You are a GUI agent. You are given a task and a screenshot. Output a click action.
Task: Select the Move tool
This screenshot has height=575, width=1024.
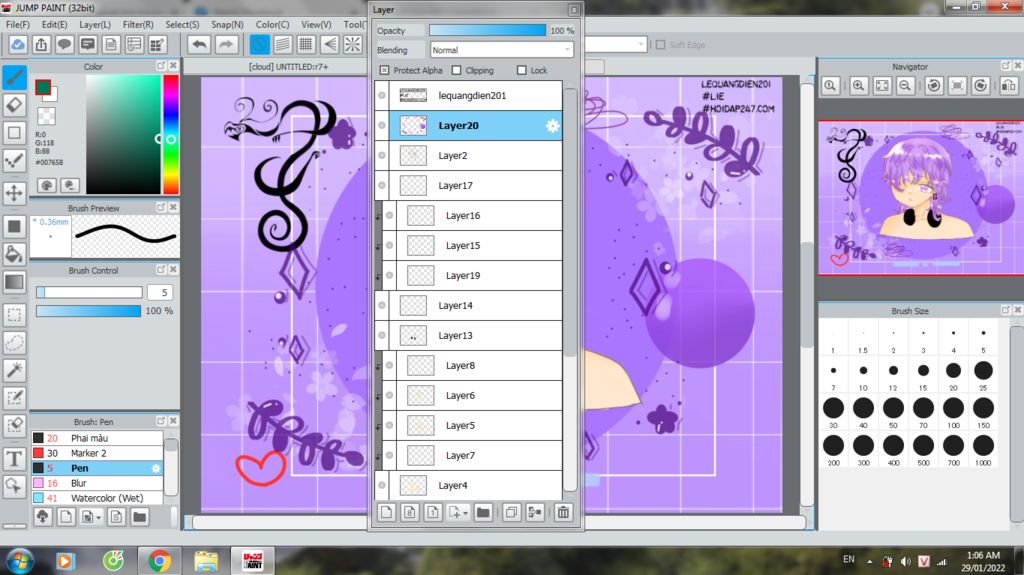14,193
